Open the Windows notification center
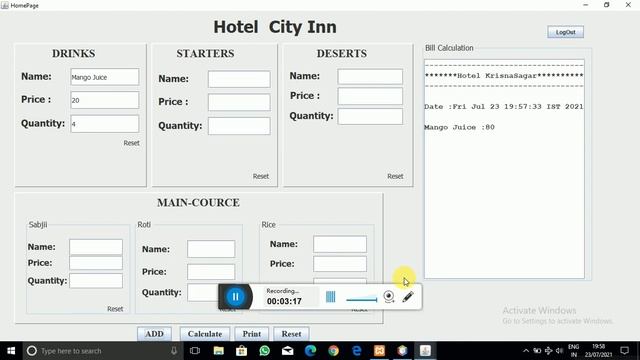Screen dimensions: 640x360 click(x=624, y=351)
